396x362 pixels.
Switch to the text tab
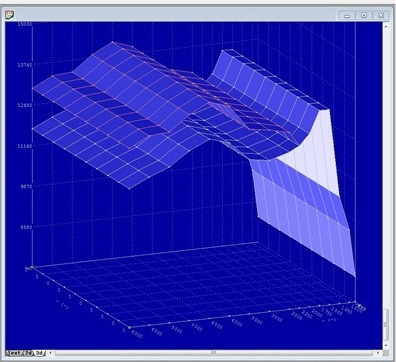coord(14,353)
